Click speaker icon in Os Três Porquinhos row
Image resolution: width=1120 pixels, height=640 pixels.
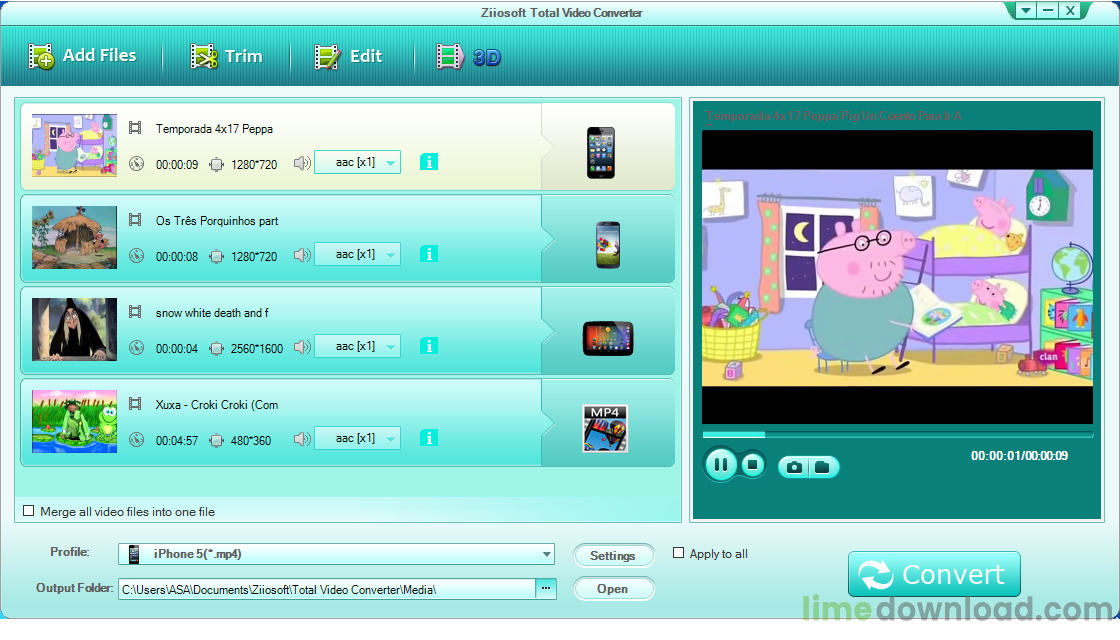[302, 254]
